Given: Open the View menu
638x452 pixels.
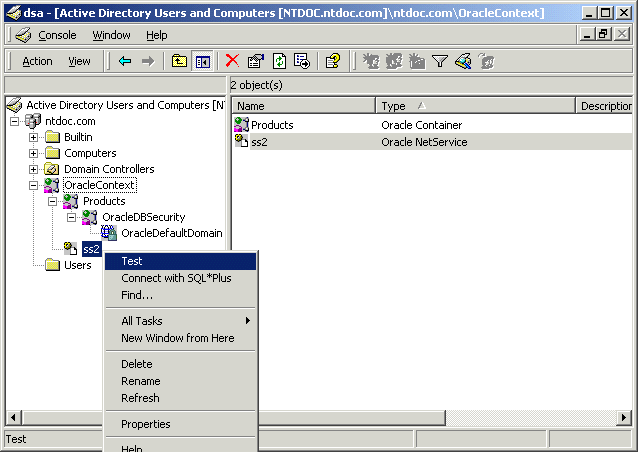Looking at the screenshot, I should pyautogui.click(x=79, y=61).
